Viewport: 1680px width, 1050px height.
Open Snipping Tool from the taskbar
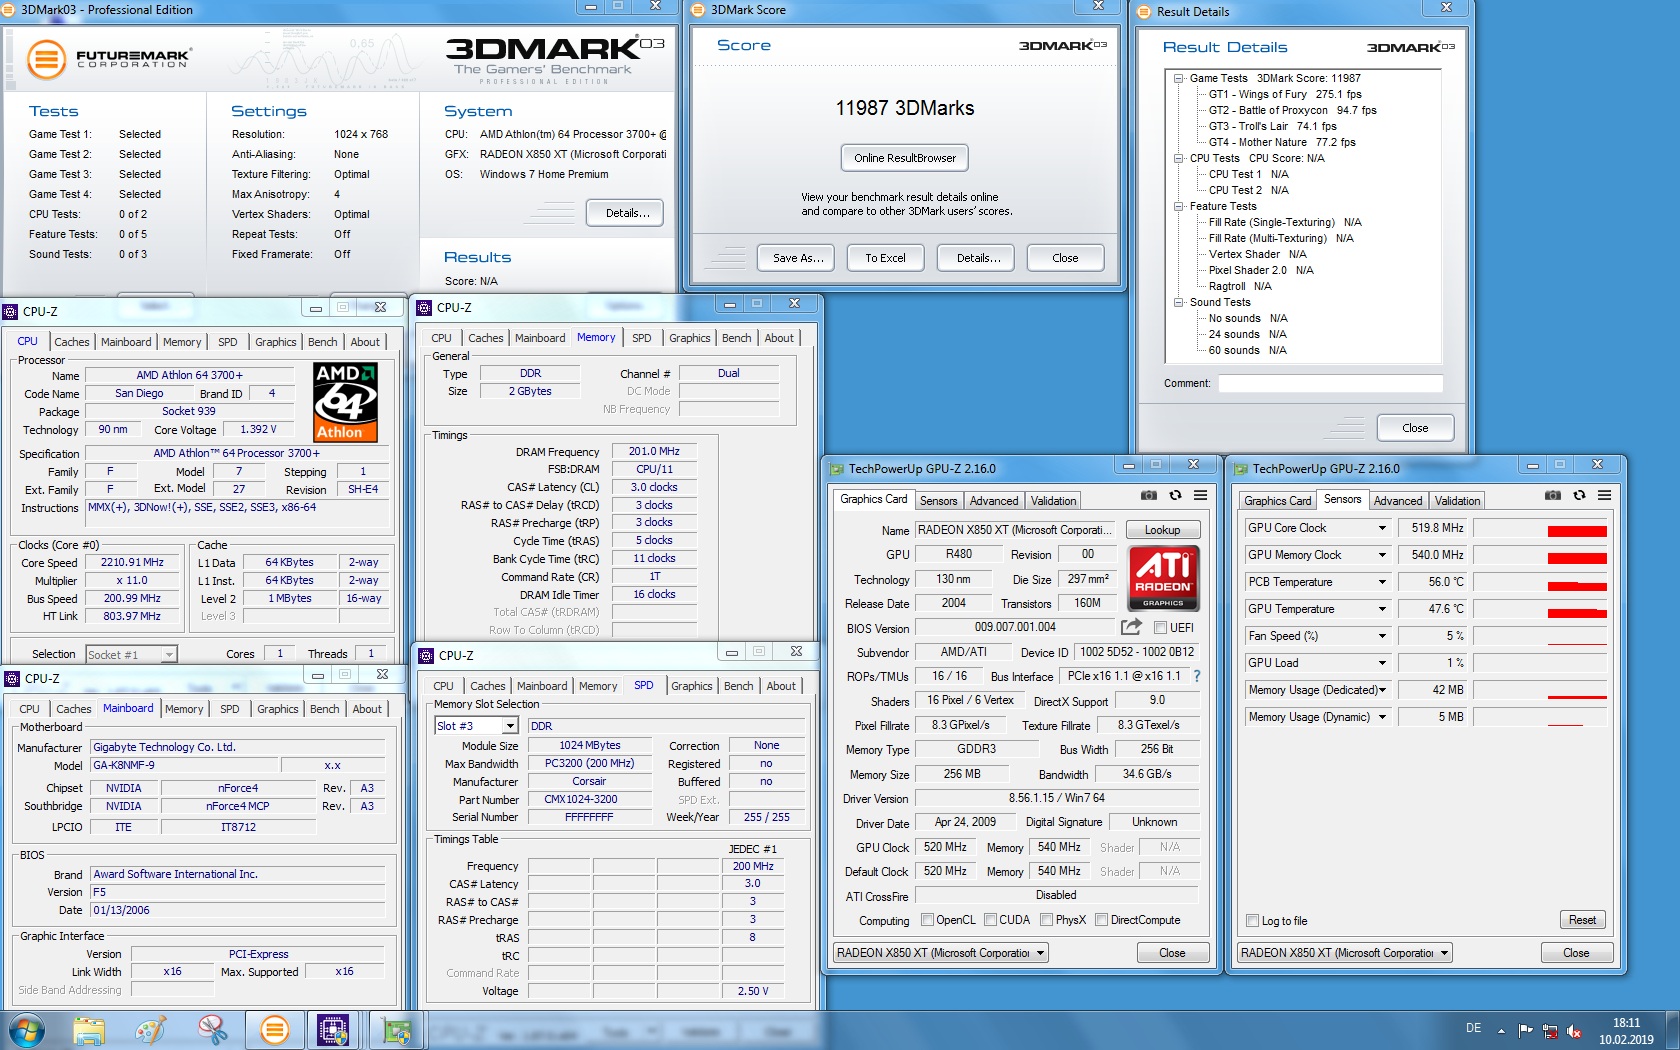[x=212, y=1030]
